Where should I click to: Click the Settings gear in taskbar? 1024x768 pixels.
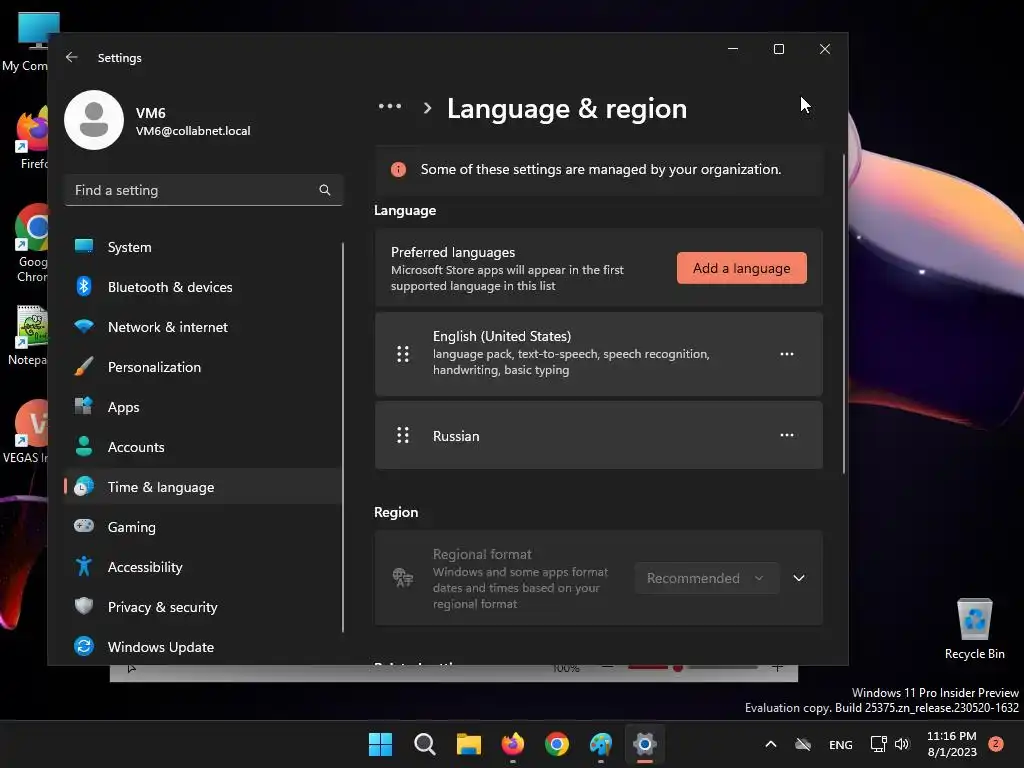tap(645, 744)
